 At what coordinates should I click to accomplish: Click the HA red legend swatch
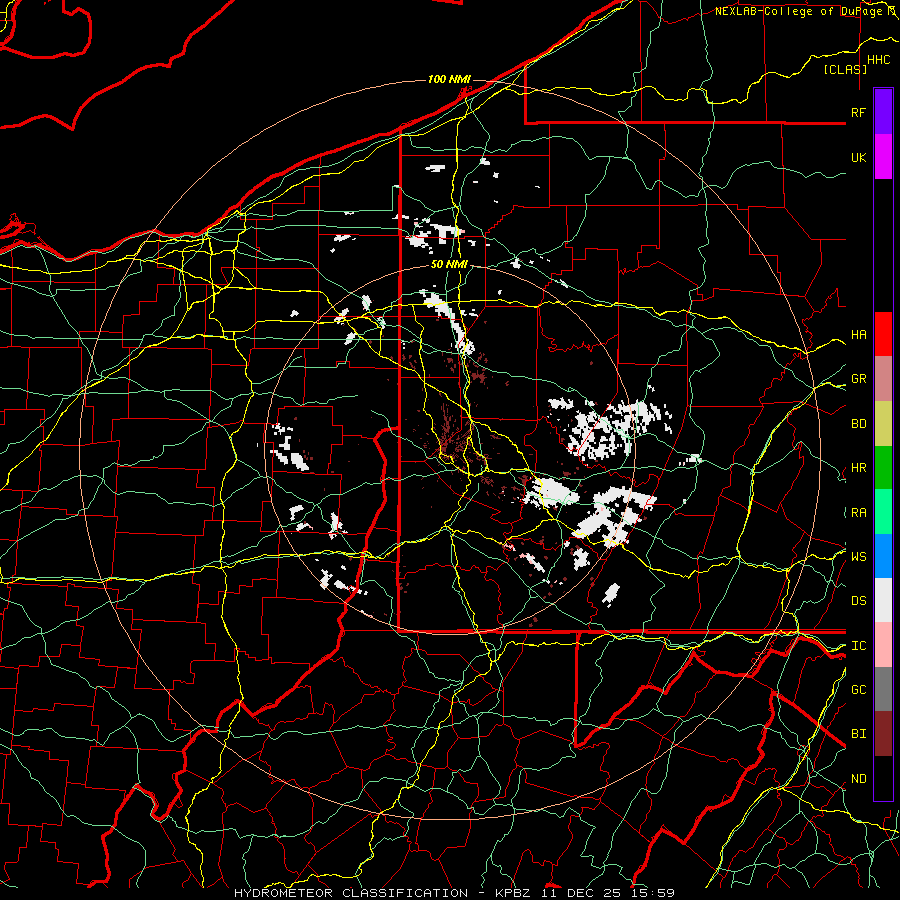pos(883,334)
